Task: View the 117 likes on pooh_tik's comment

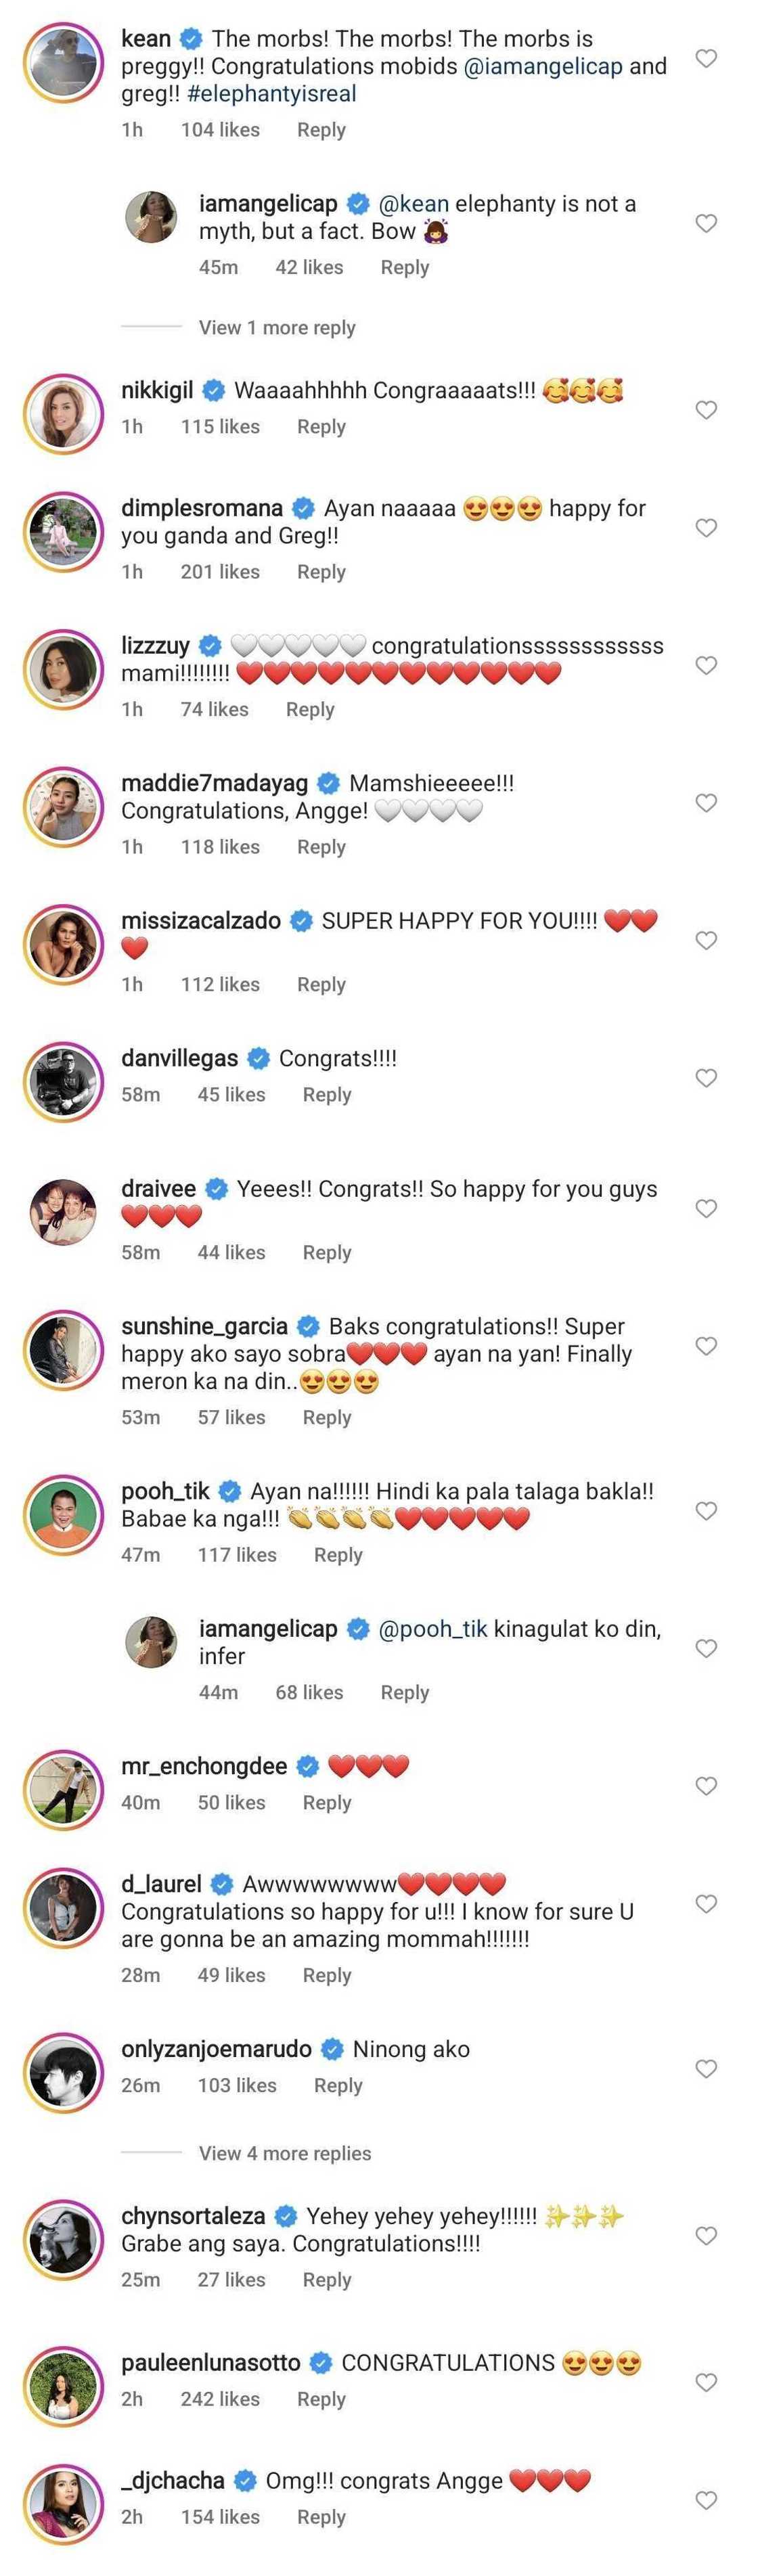Action: (237, 1555)
